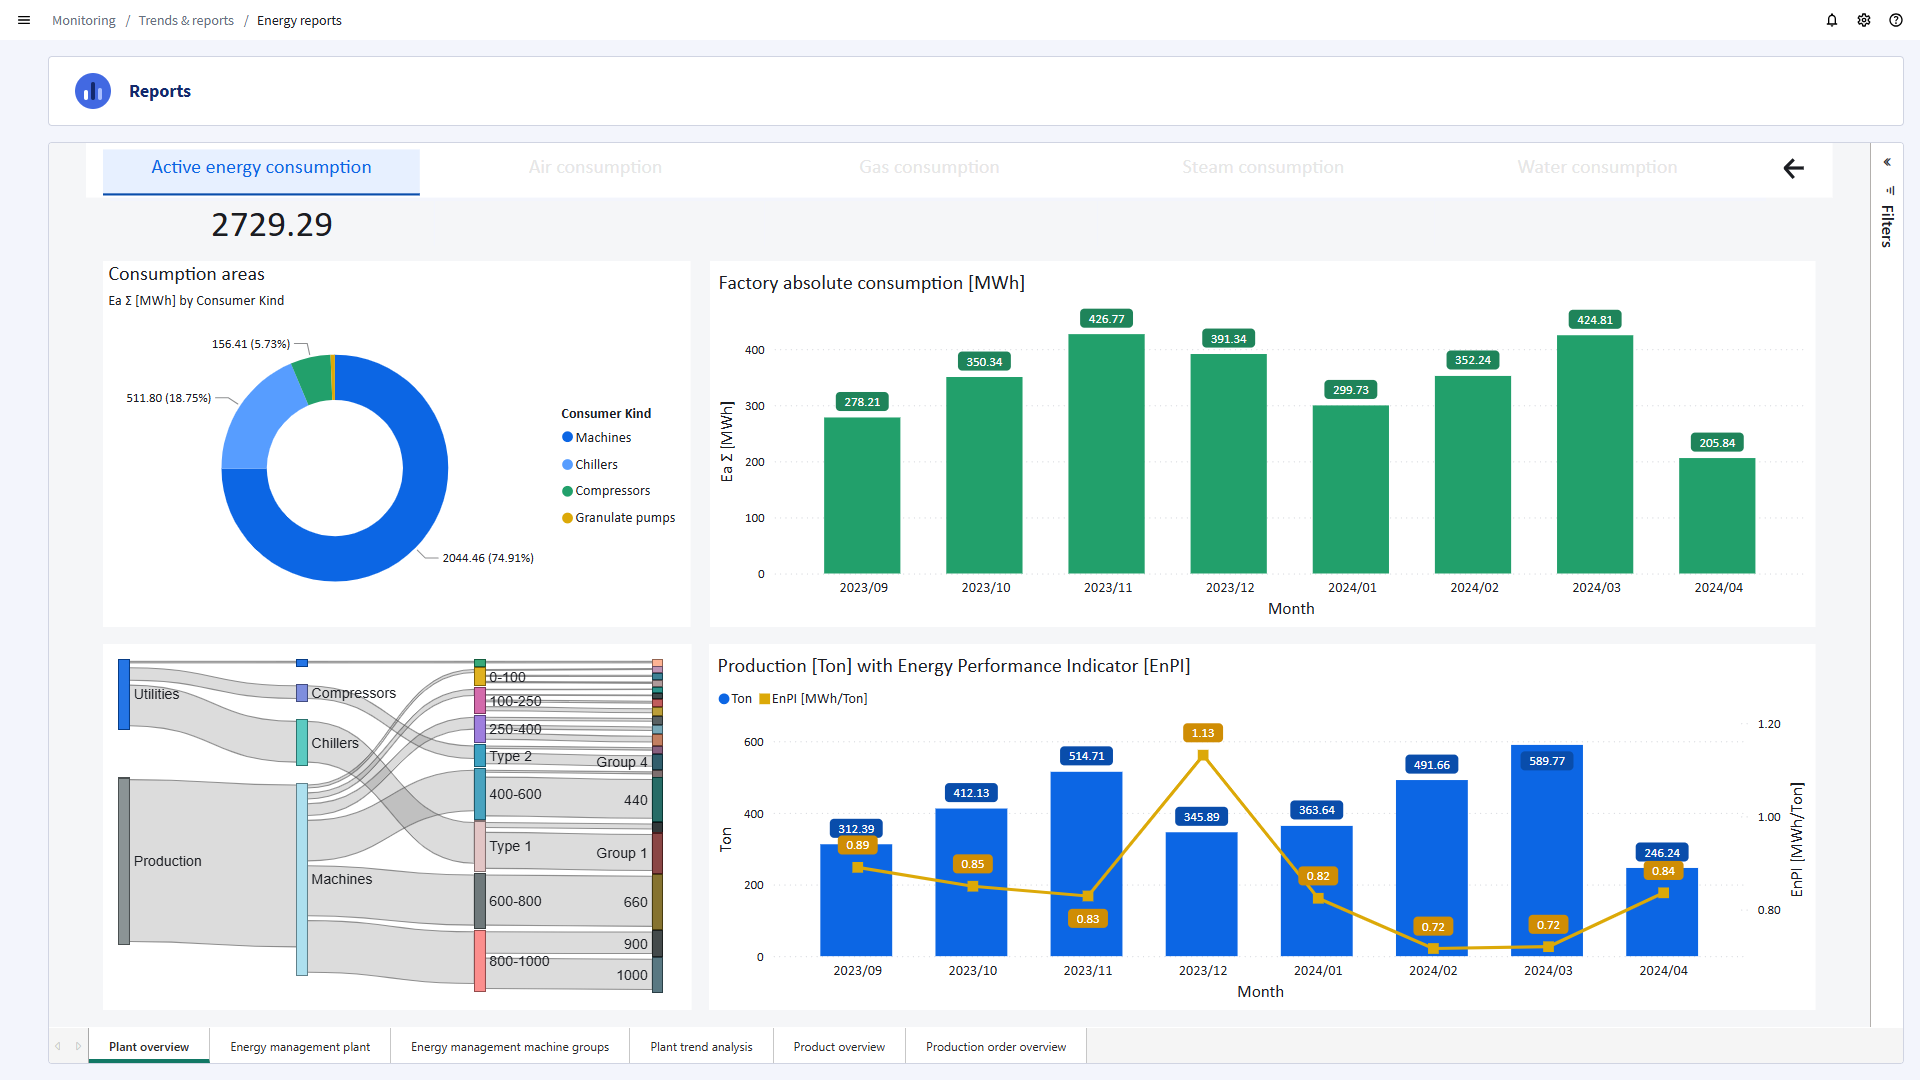Select the Production node in Sankey diagram

point(124,861)
